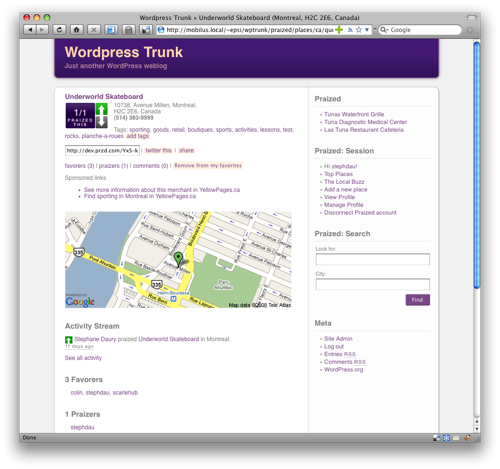The image size is (500, 469).
Task: Click the green plus add bookmark icon
Action: 339,30
